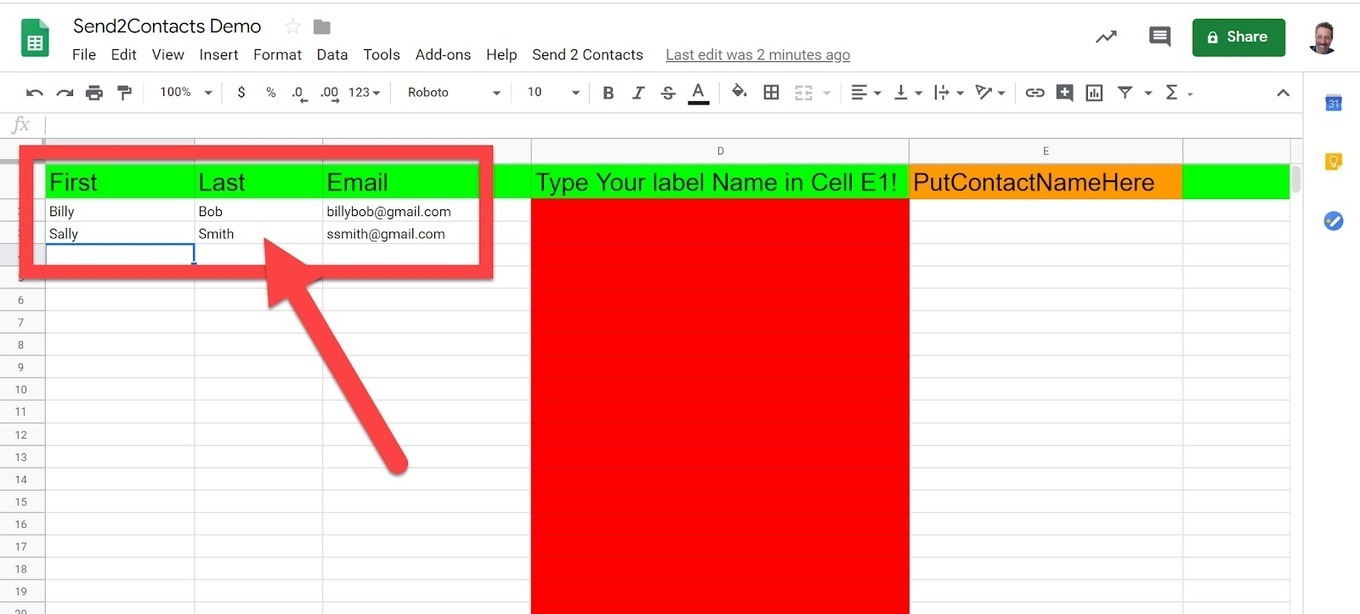Click the Undo icon
Screen dimensions: 1360x614
click(34, 93)
